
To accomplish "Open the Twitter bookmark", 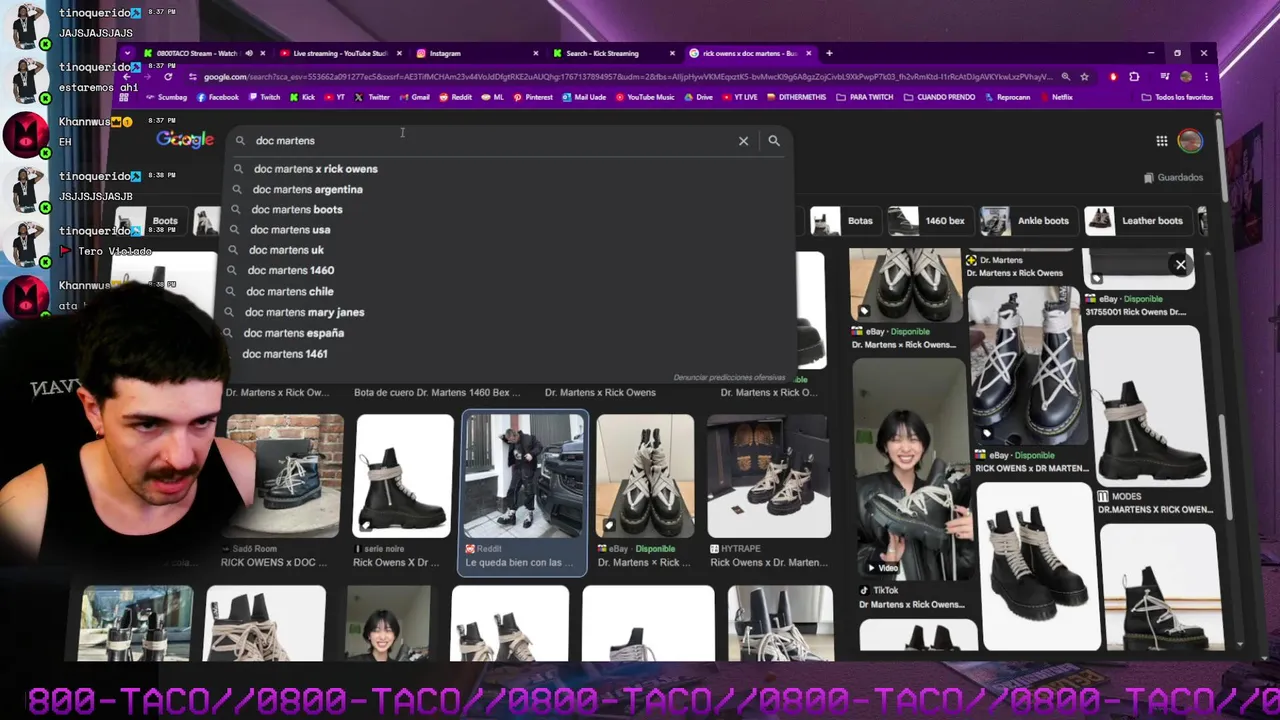I will point(372,97).
